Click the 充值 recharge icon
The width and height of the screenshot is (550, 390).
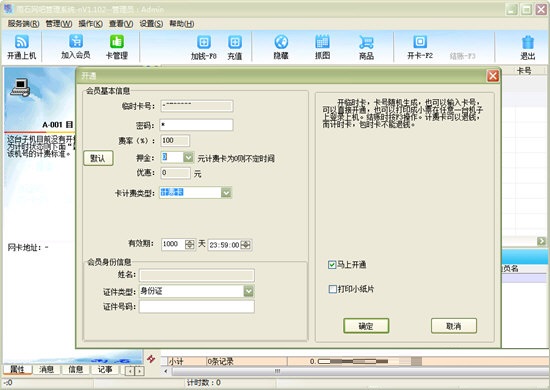(x=235, y=42)
